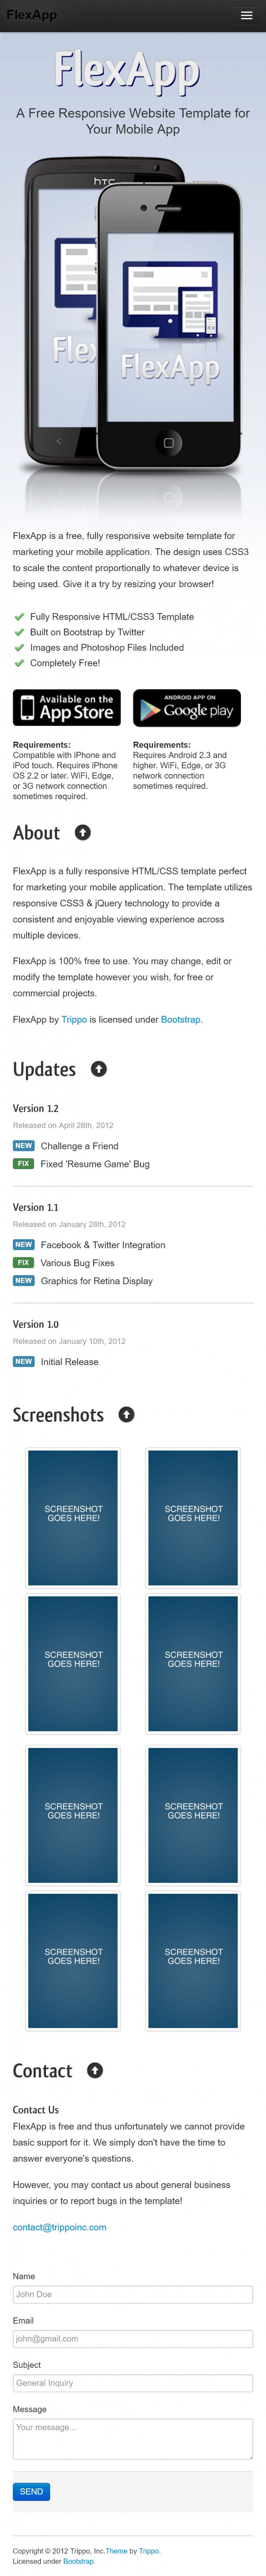Follow the Bootstrap link in About section

pyautogui.click(x=181, y=1019)
